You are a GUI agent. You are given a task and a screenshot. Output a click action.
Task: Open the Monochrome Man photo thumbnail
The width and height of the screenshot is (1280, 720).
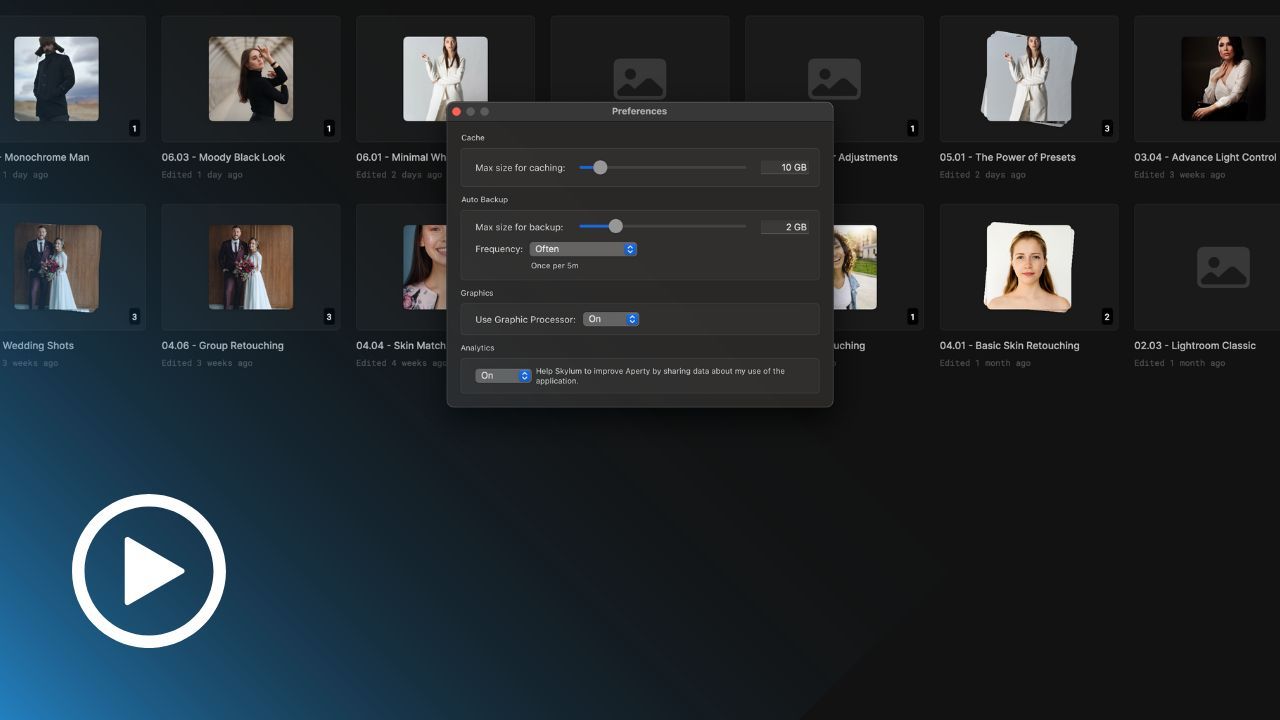(x=56, y=79)
